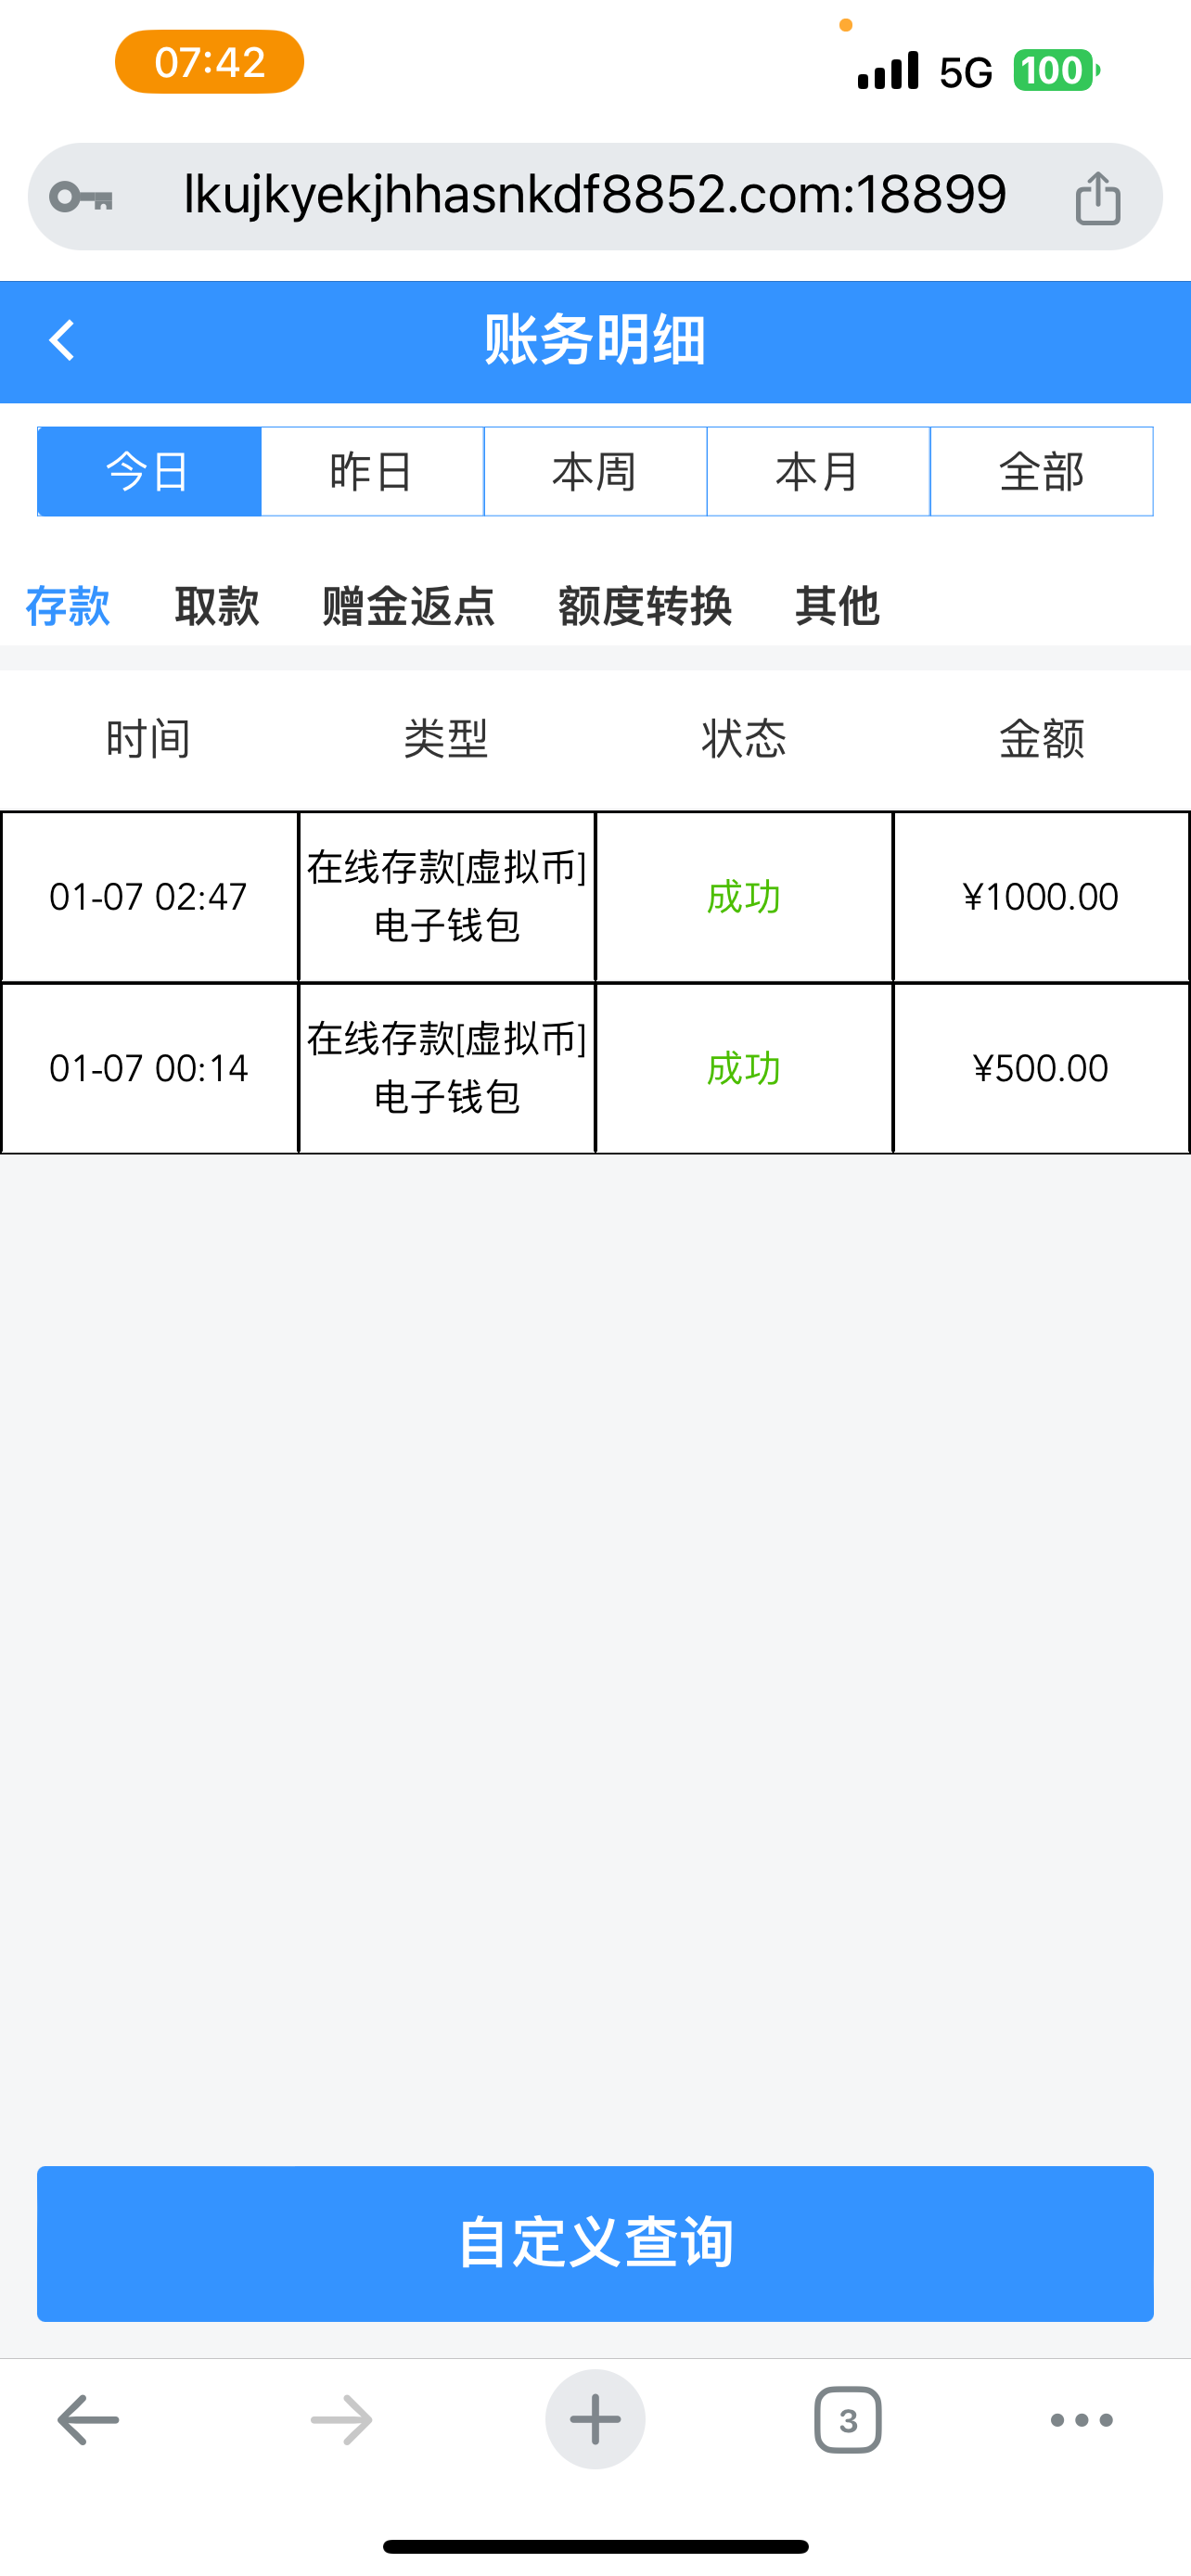Screen dimensions: 1191x2576
Task: Show 全部 records filter
Action: pos(1041,471)
